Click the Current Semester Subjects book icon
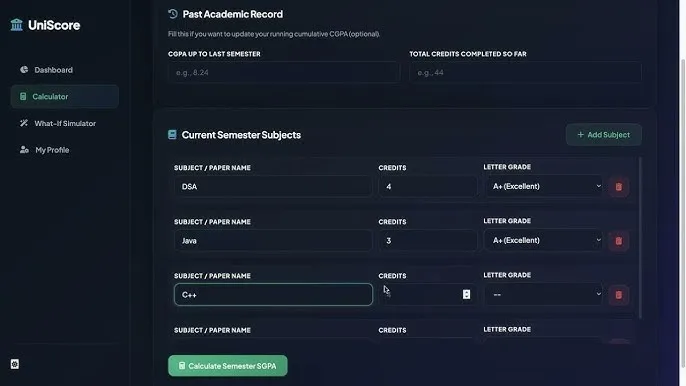The image size is (686, 386). coord(172,134)
